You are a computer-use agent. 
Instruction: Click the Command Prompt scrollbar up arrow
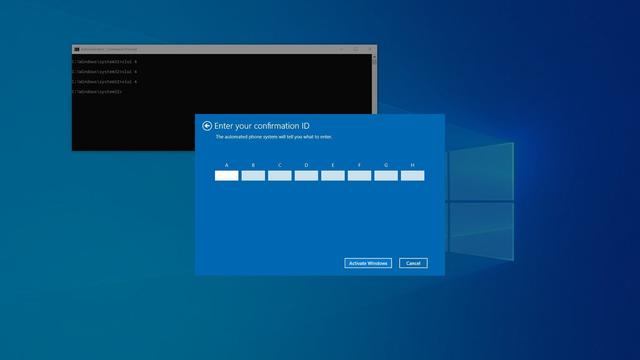tap(374, 57)
